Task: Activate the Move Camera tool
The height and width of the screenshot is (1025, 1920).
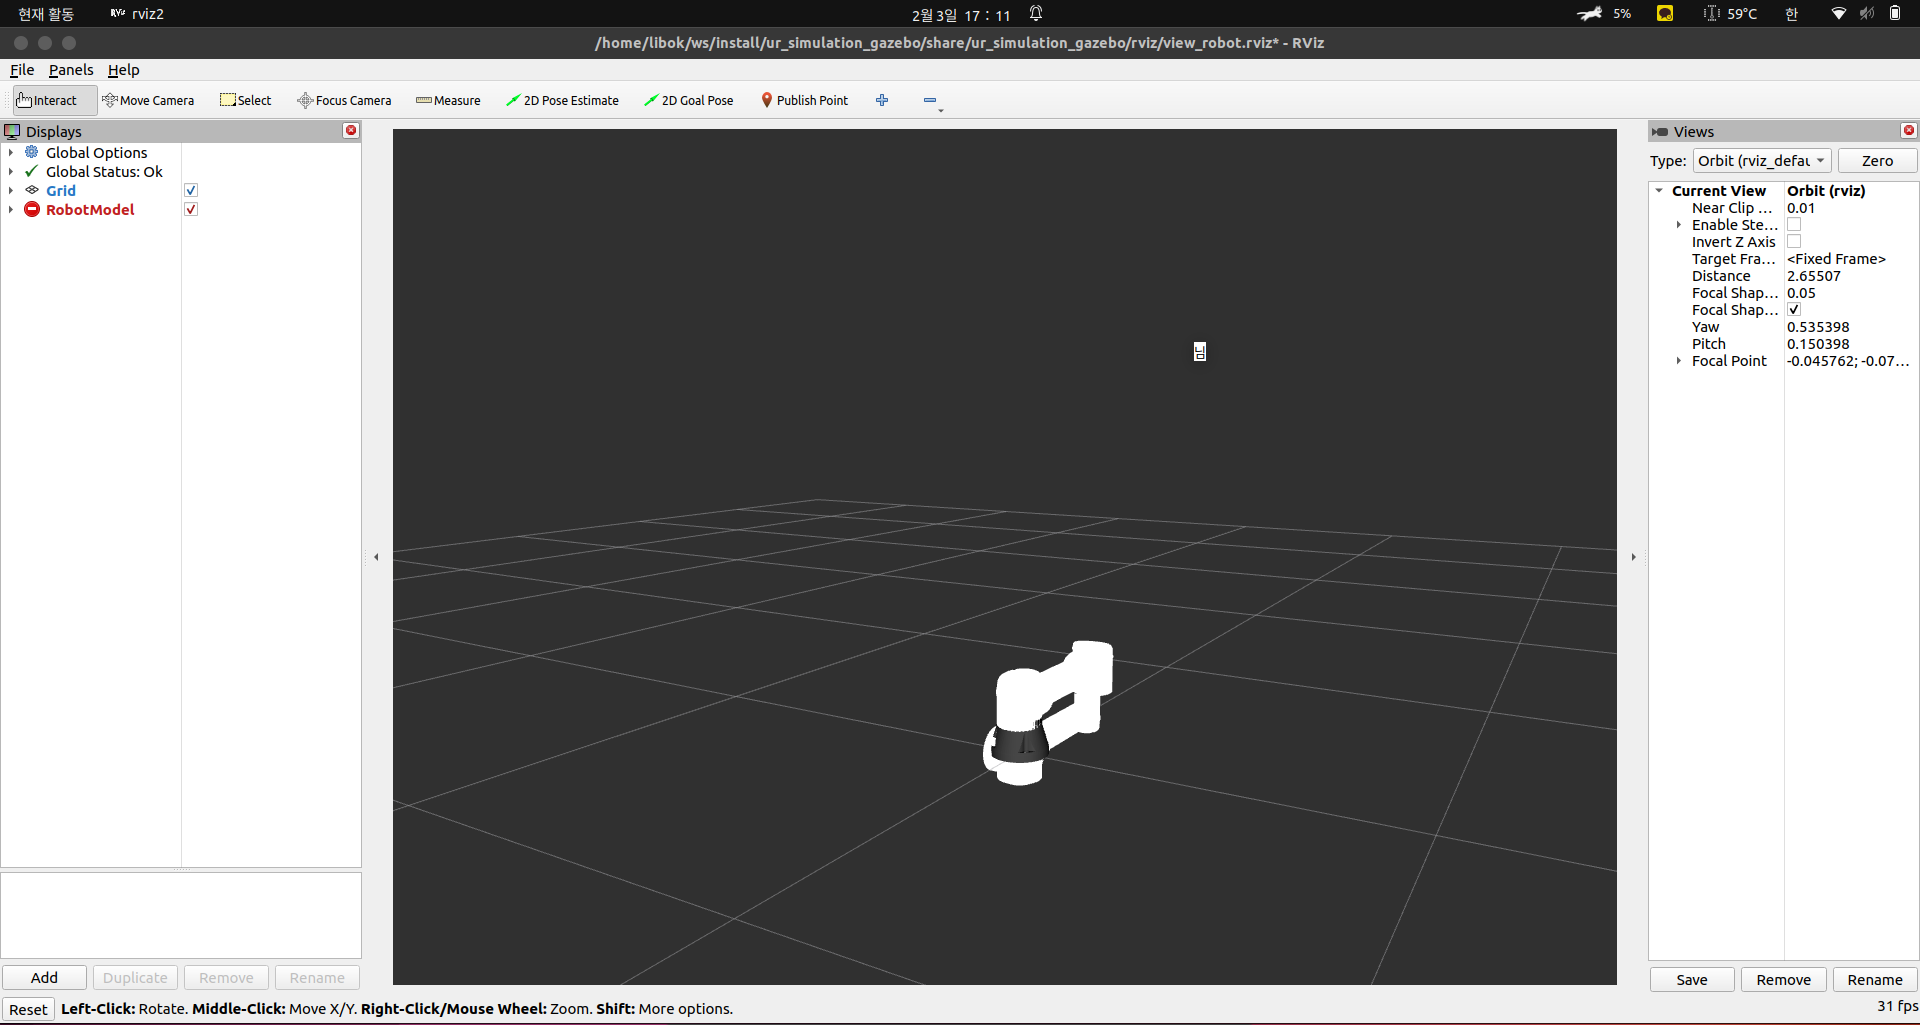Action: point(148,100)
